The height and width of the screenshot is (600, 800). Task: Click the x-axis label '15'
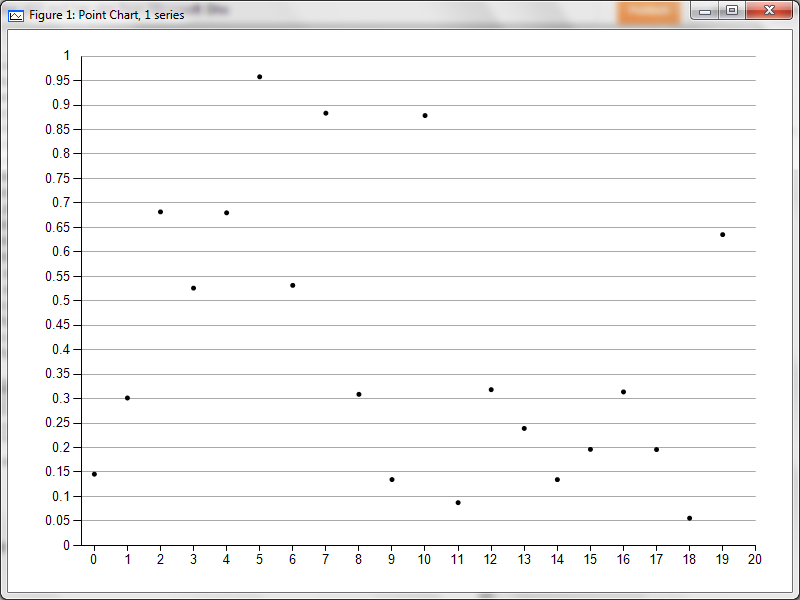590,559
